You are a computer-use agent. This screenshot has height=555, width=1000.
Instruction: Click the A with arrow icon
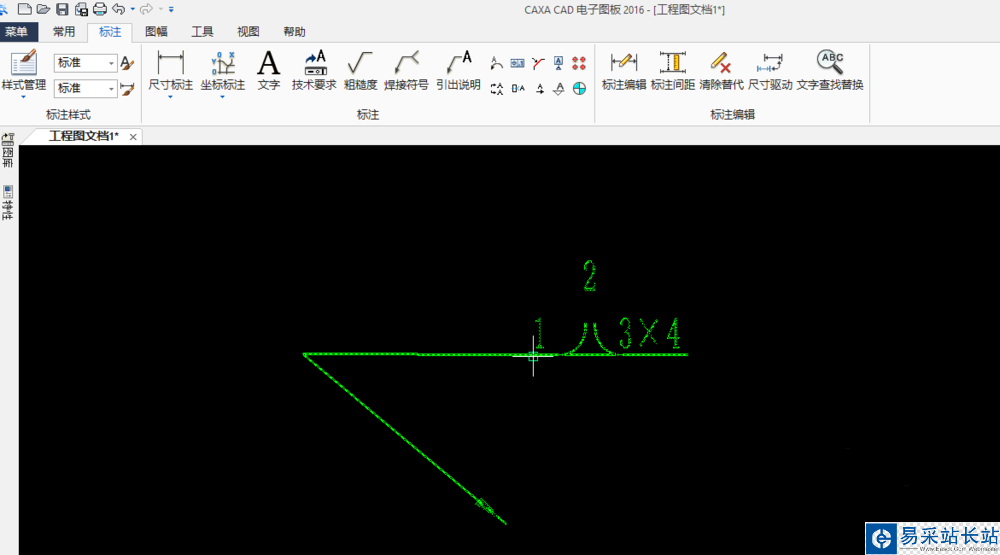[x=540, y=89]
